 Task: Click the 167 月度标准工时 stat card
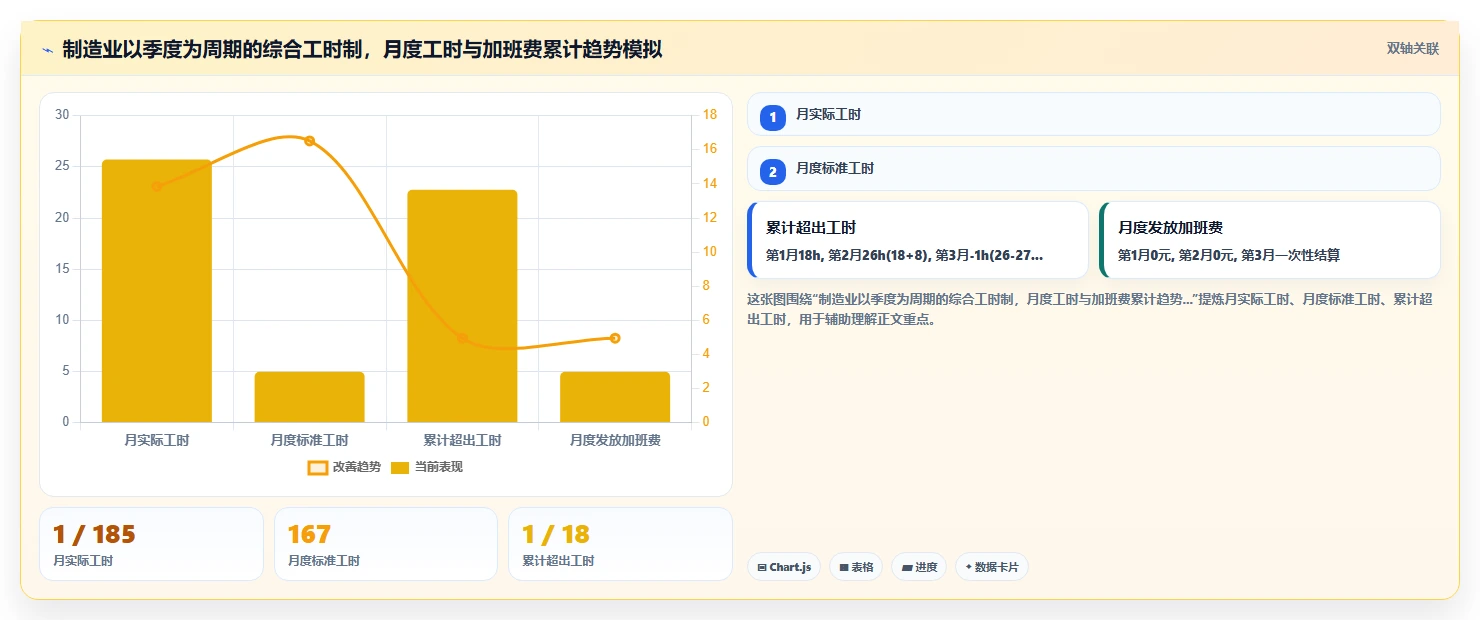[386, 544]
